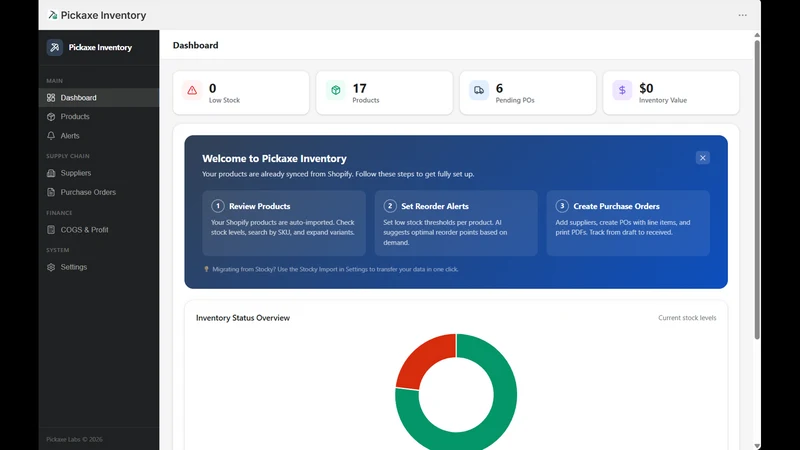Click the 'FINANCE' section label
Viewport: 800px width, 450px height.
[59, 213]
